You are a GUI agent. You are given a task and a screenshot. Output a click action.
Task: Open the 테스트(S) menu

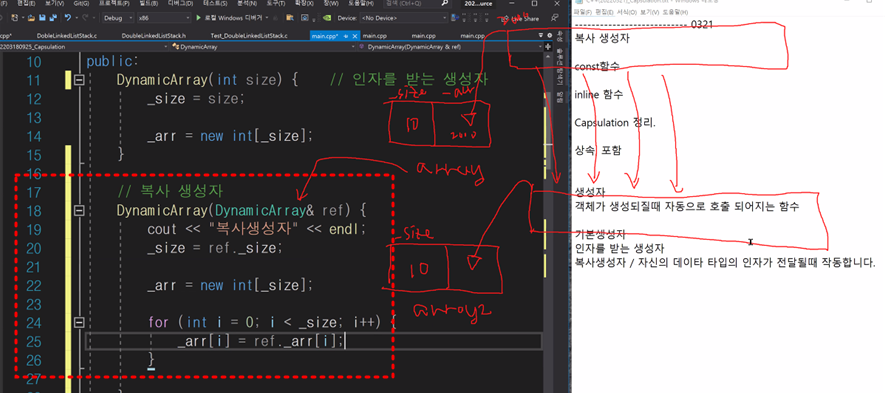(x=214, y=3)
